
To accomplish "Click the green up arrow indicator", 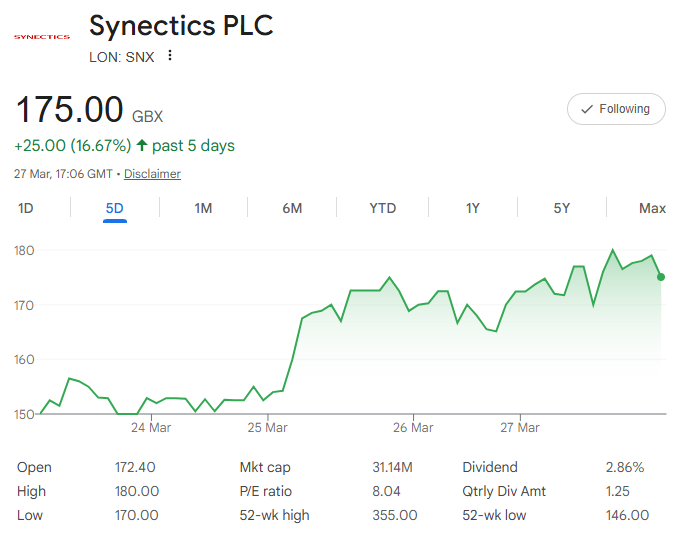I will click(142, 146).
